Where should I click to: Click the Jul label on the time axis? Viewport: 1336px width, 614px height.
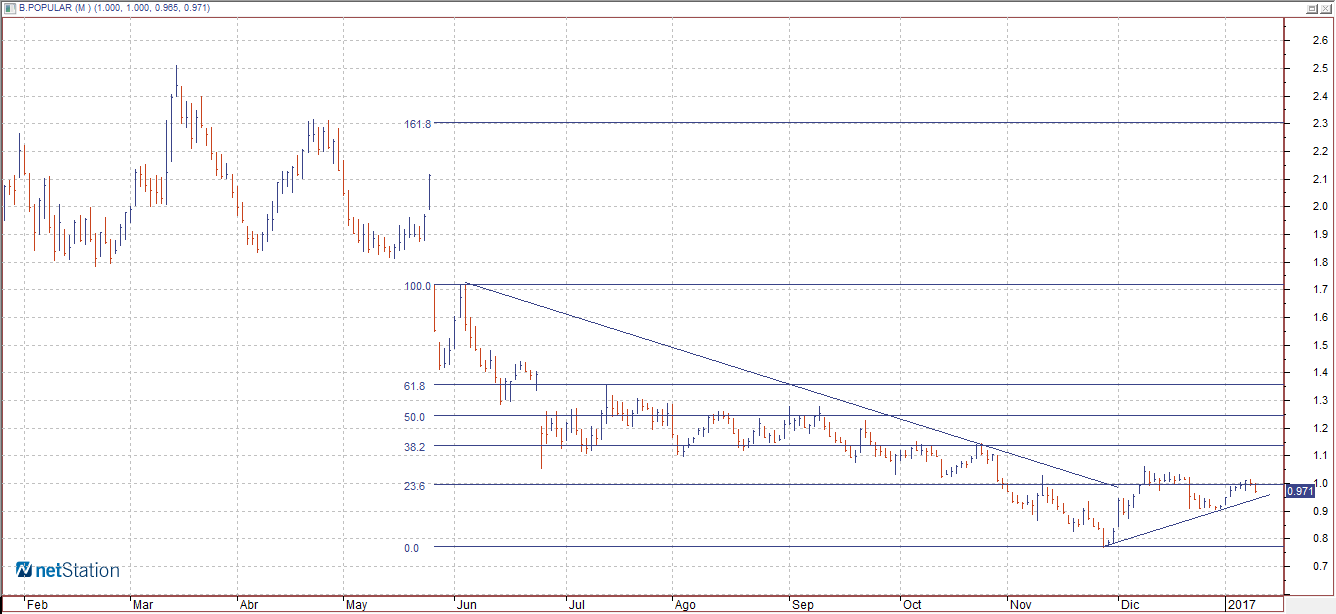[x=576, y=605]
